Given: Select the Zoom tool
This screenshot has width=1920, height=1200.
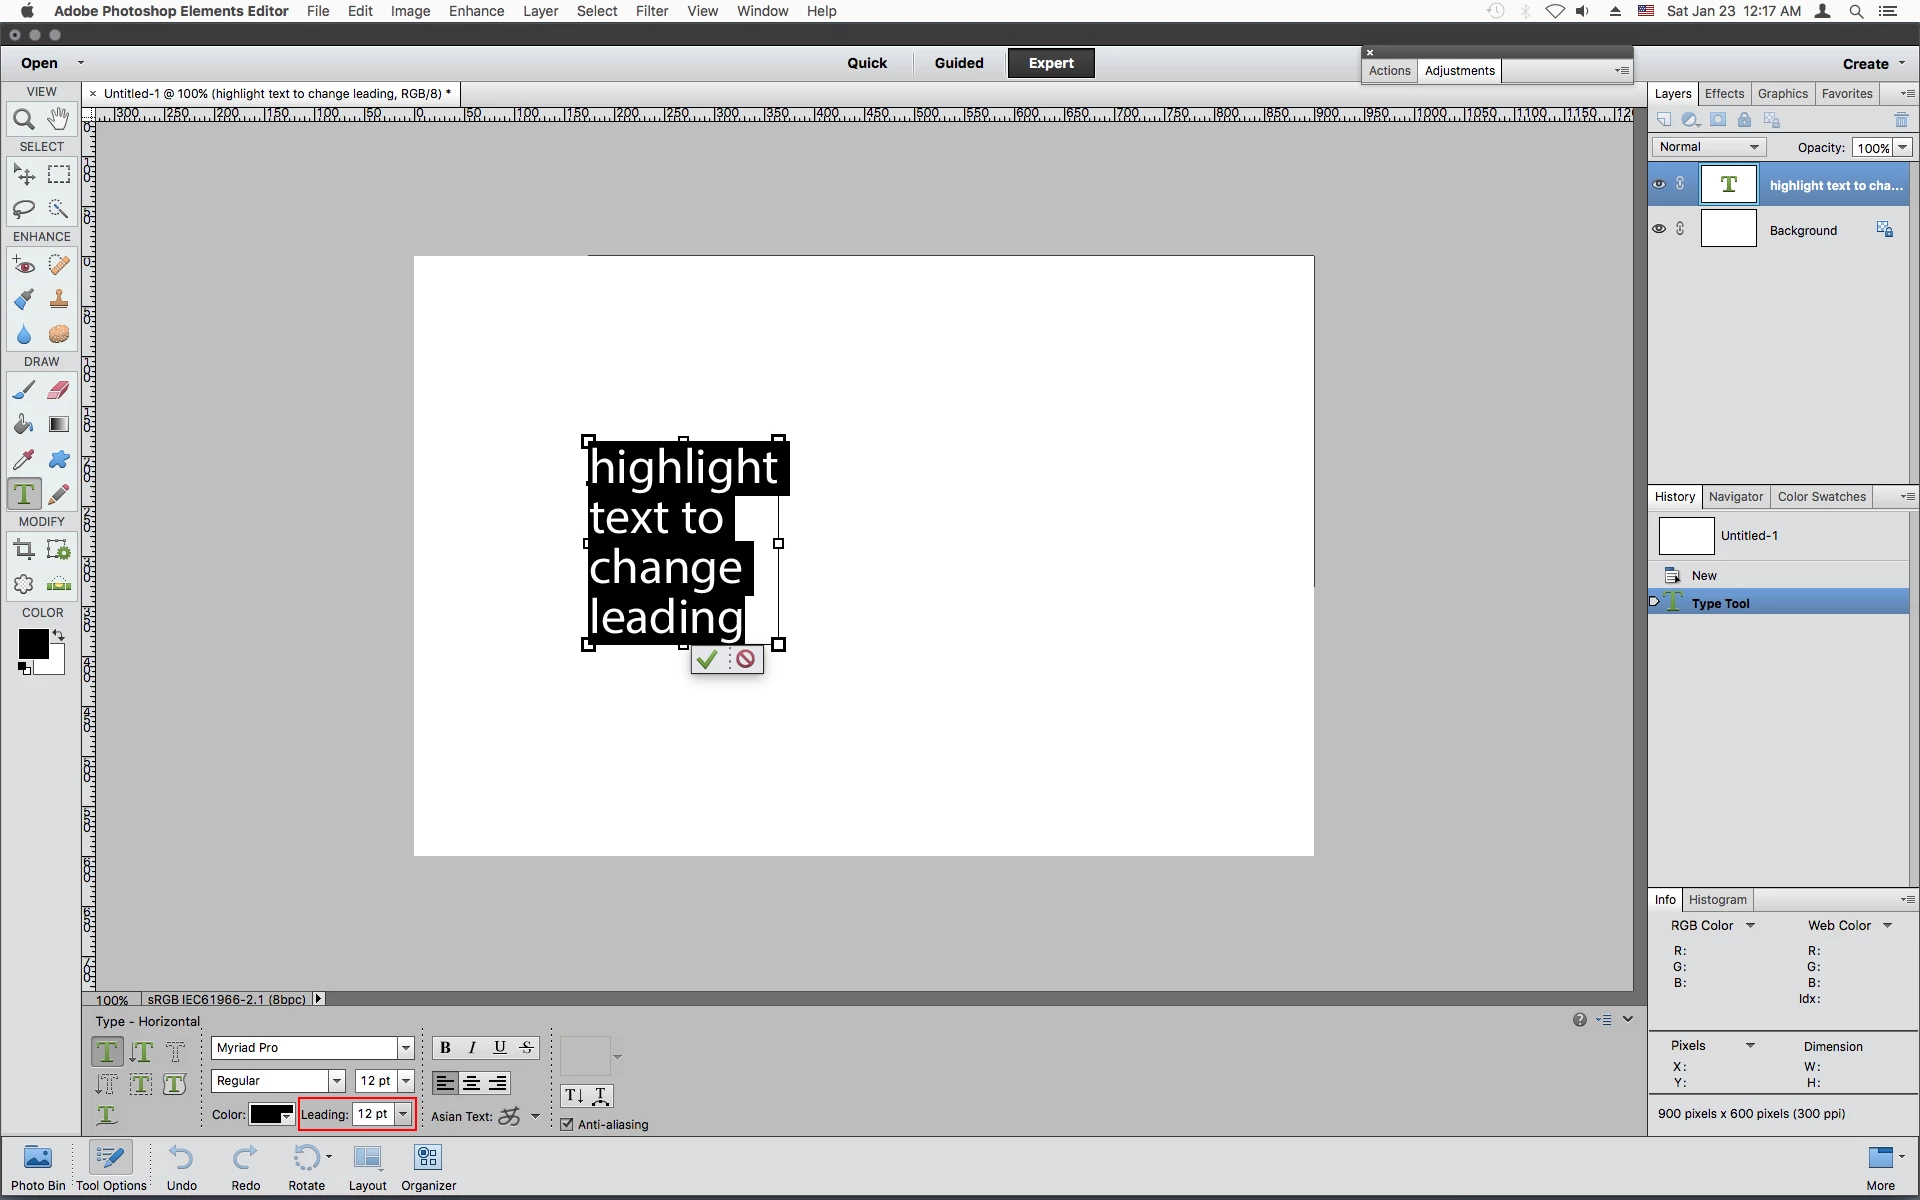Looking at the screenshot, I should click(23, 120).
